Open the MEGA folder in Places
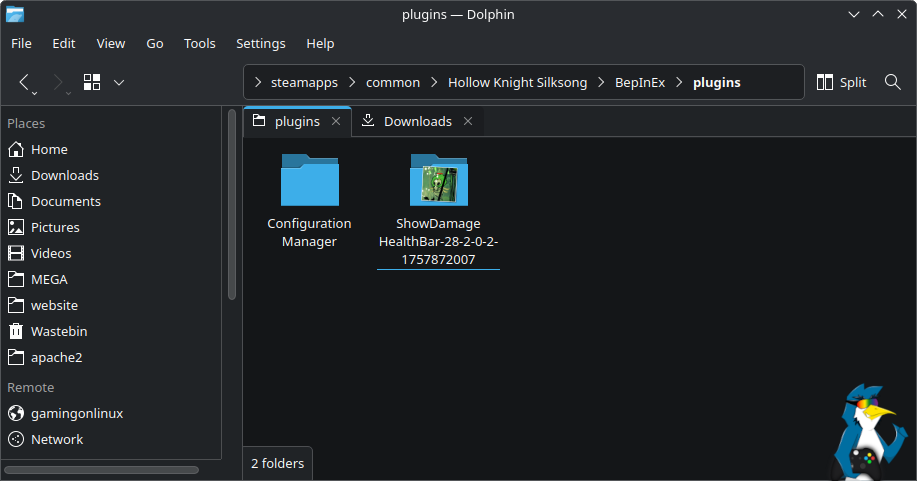 coord(49,279)
